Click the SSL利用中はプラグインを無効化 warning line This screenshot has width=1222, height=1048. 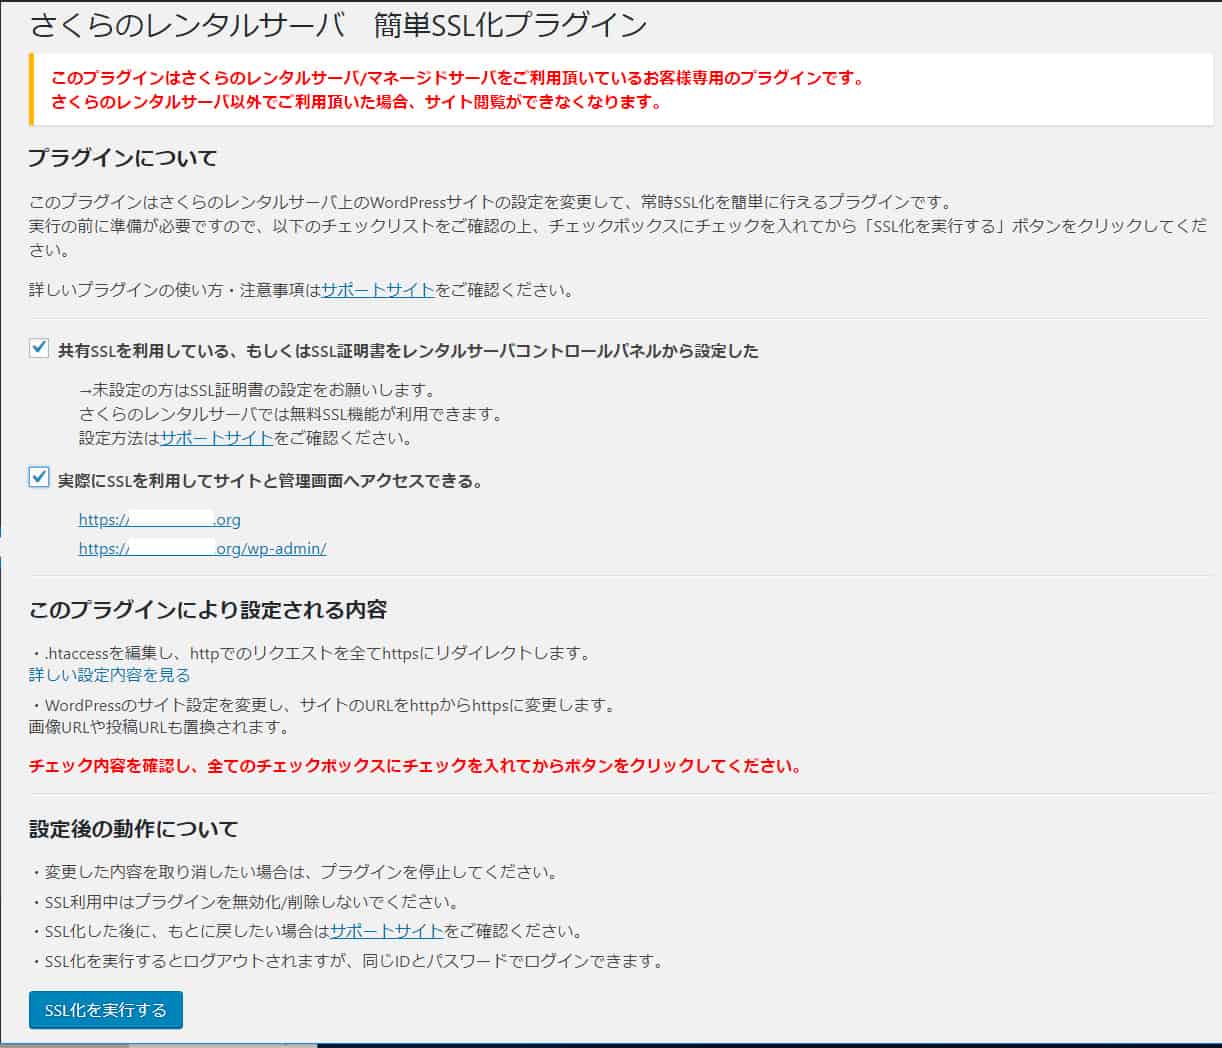[x=245, y=902]
